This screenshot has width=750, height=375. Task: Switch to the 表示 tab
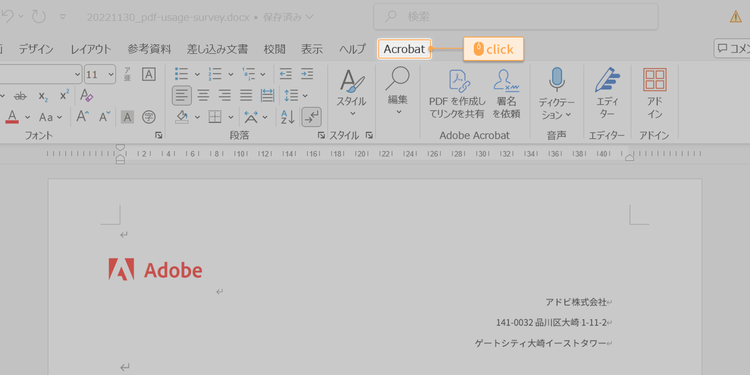point(312,49)
